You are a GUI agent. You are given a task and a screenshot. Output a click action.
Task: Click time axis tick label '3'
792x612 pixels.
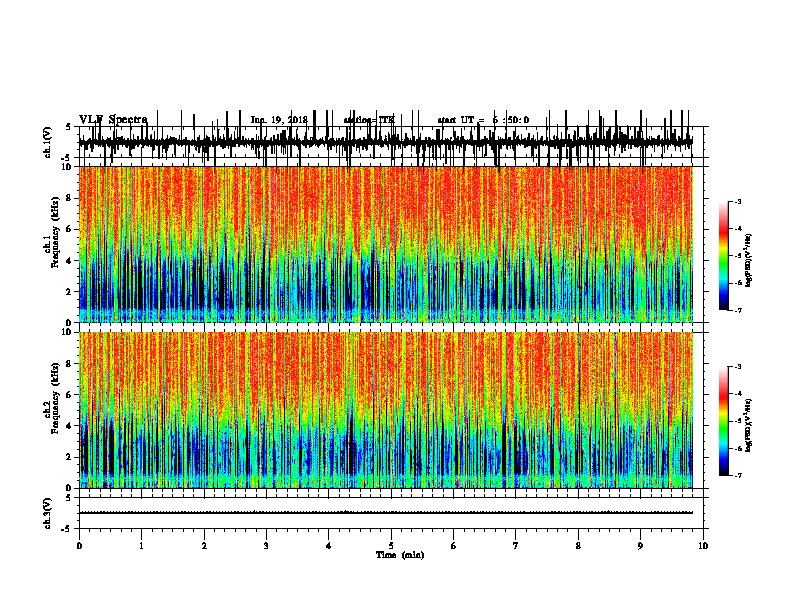coord(266,546)
